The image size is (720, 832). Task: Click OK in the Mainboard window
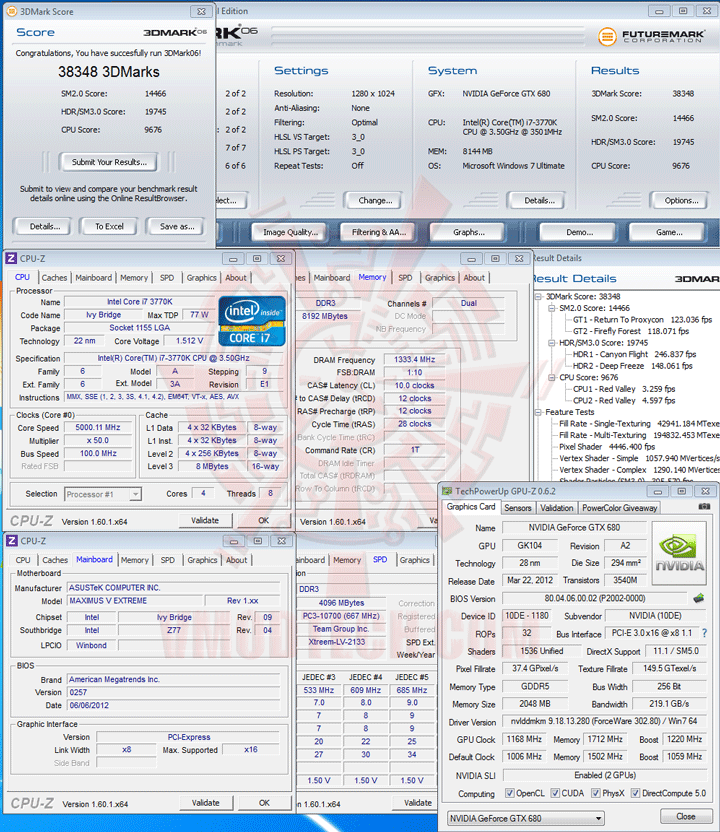(x=264, y=803)
